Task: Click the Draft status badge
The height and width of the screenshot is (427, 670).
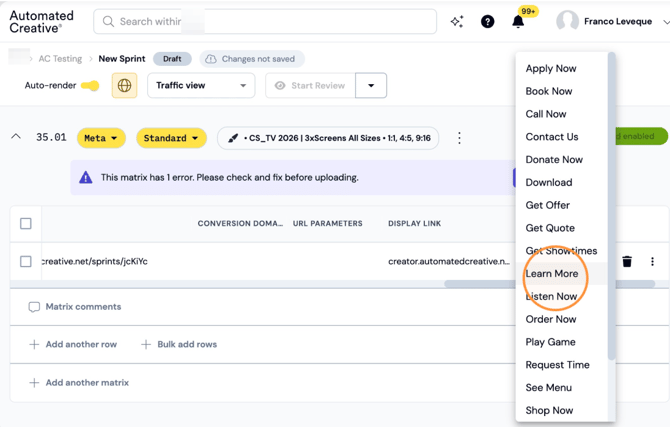Action: [x=172, y=59]
